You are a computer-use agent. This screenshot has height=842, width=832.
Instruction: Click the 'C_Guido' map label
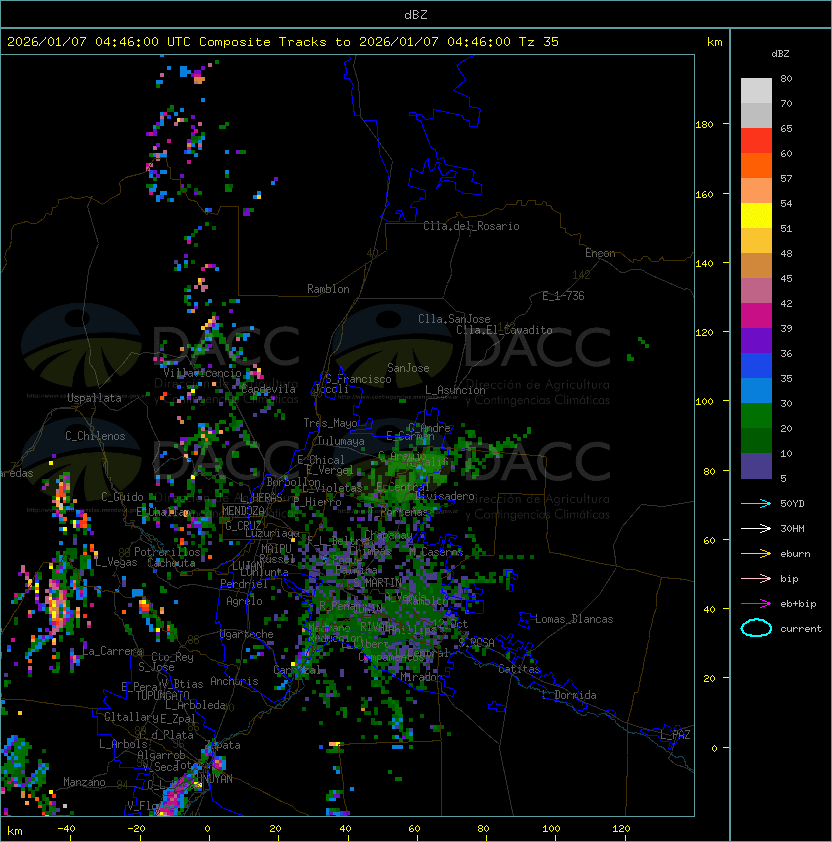pos(122,497)
